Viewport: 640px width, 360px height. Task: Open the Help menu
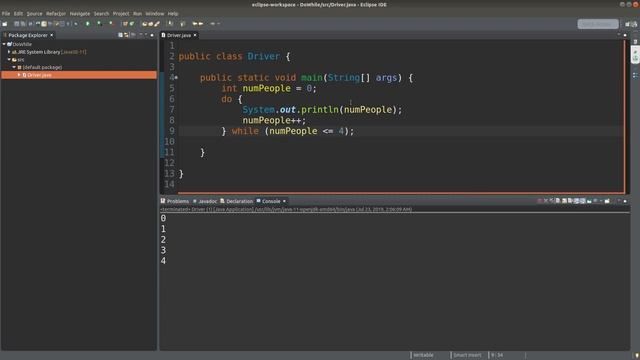(x=173, y=13)
